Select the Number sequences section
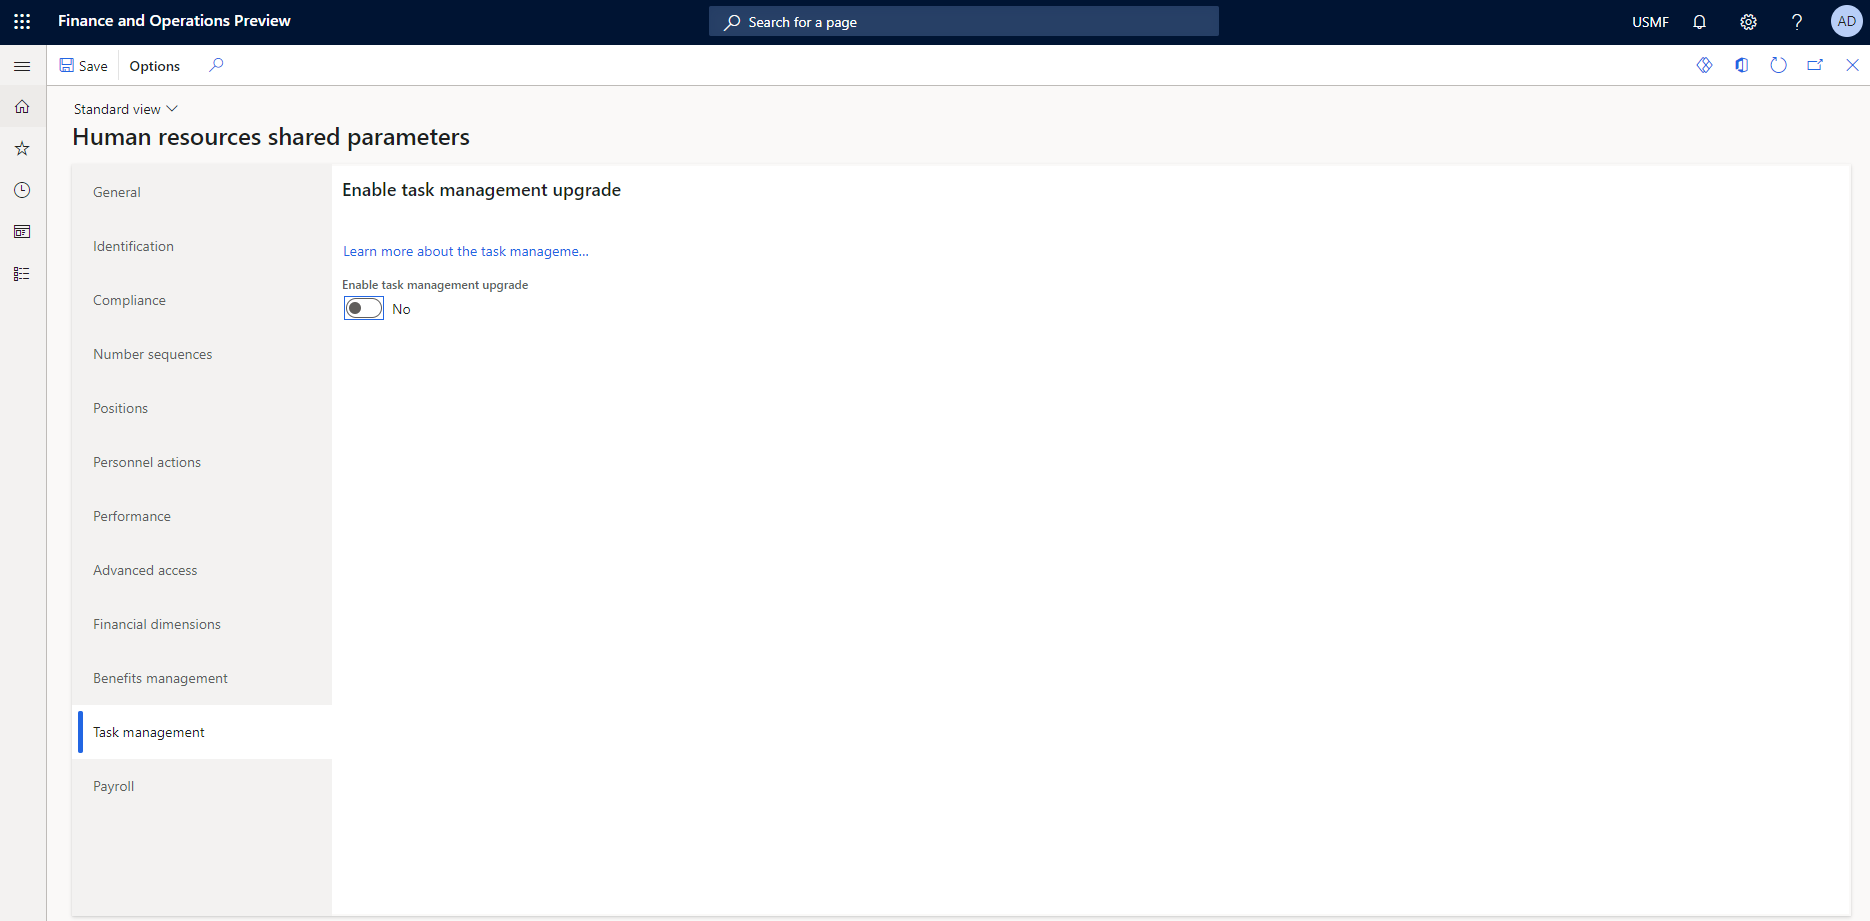The height and width of the screenshot is (921, 1870). click(152, 354)
